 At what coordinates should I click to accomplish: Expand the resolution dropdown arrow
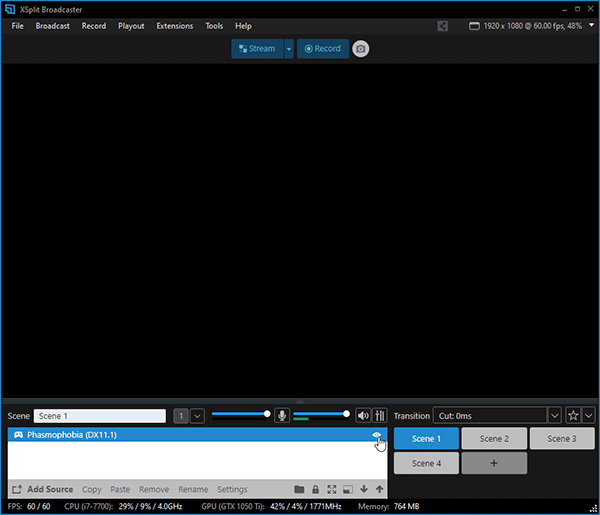tap(592, 25)
